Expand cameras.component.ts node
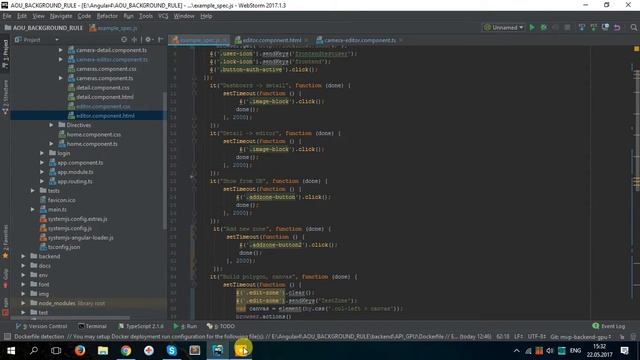 pos(60,78)
